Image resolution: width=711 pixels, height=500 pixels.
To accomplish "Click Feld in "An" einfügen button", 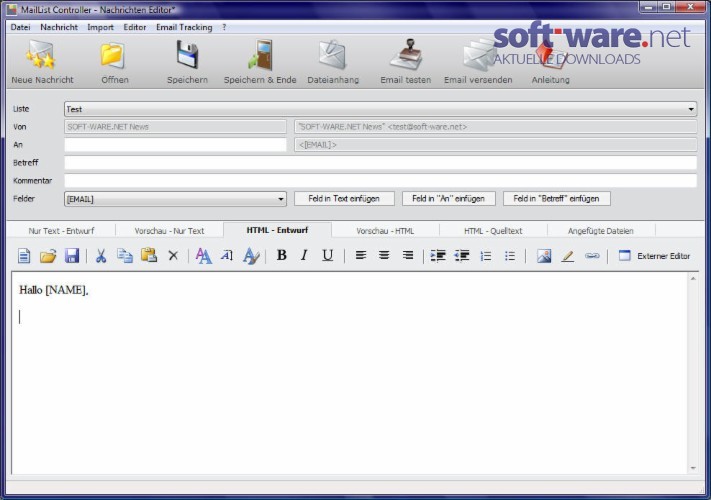I will tap(448, 199).
